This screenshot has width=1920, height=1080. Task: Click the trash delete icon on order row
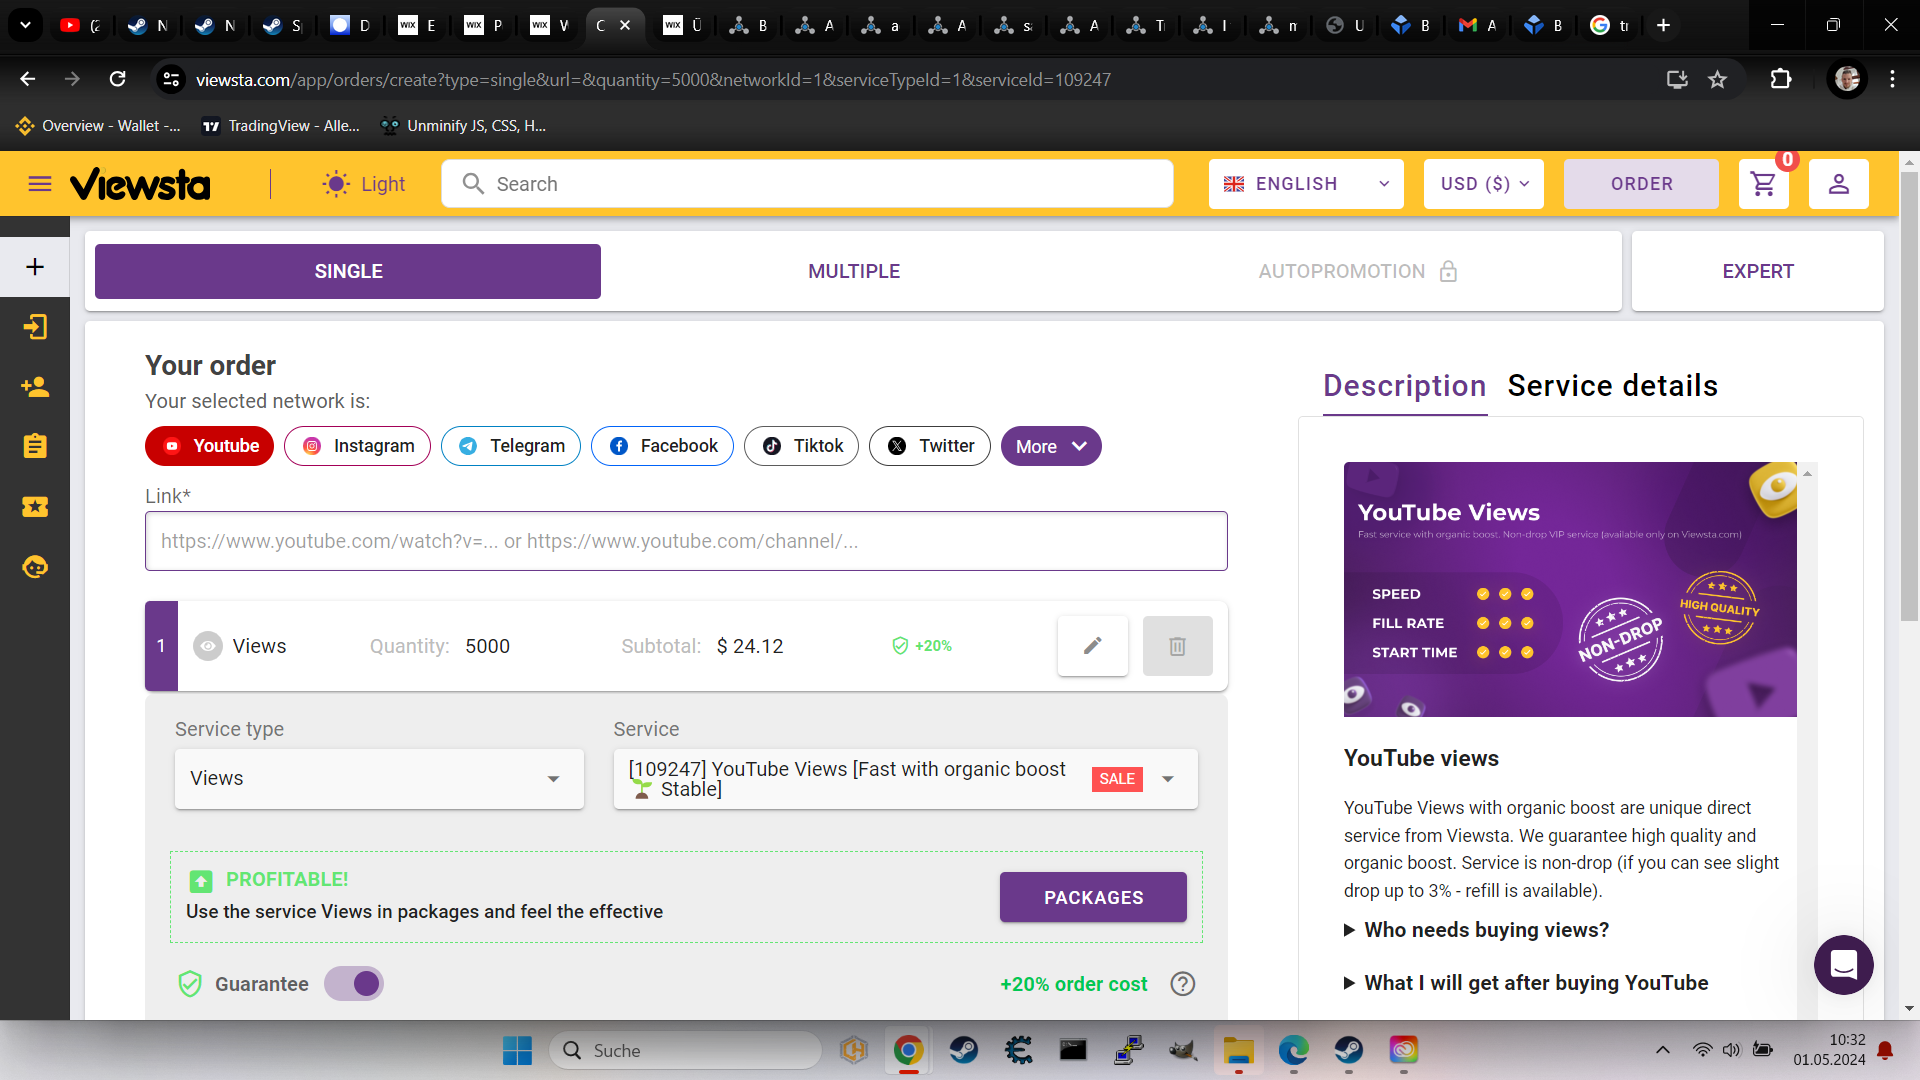pos(1177,646)
